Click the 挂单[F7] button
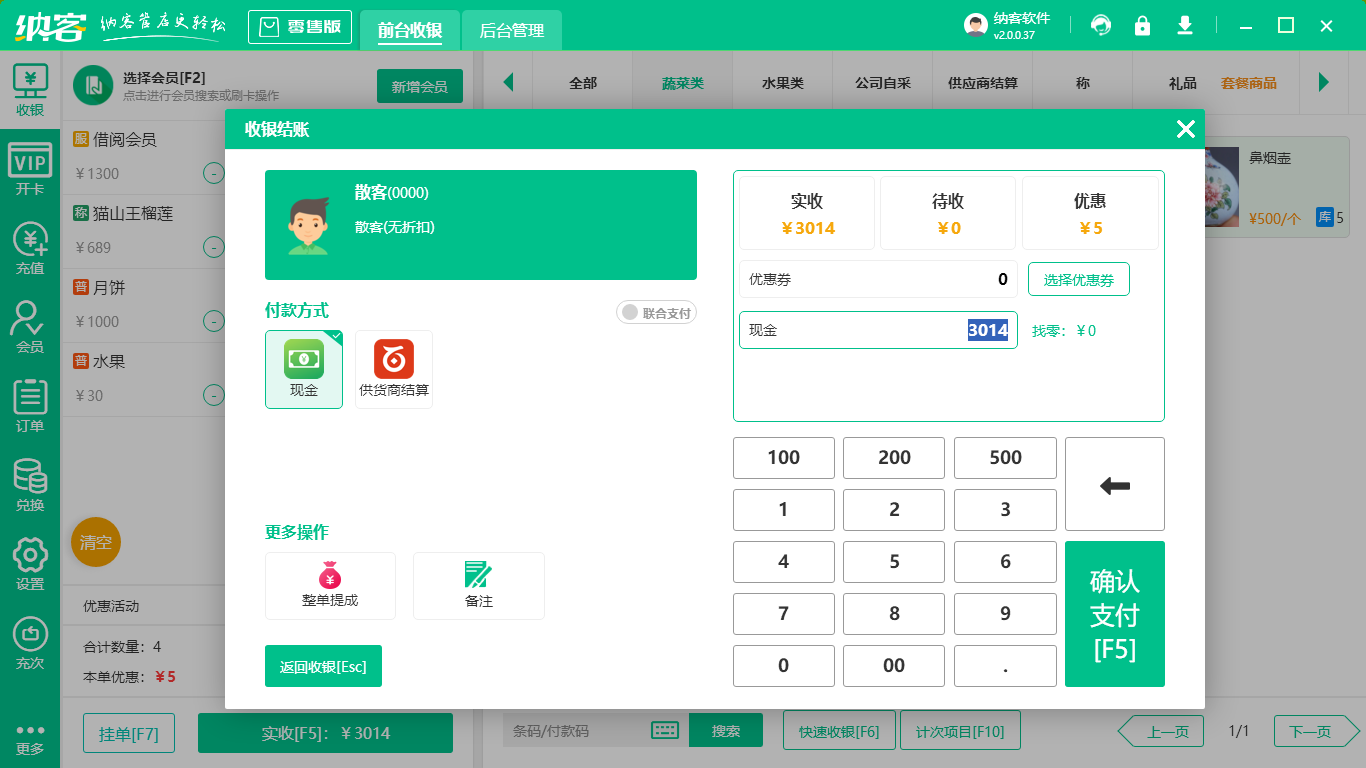The image size is (1366, 768). pyautogui.click(x=129, y=733)
